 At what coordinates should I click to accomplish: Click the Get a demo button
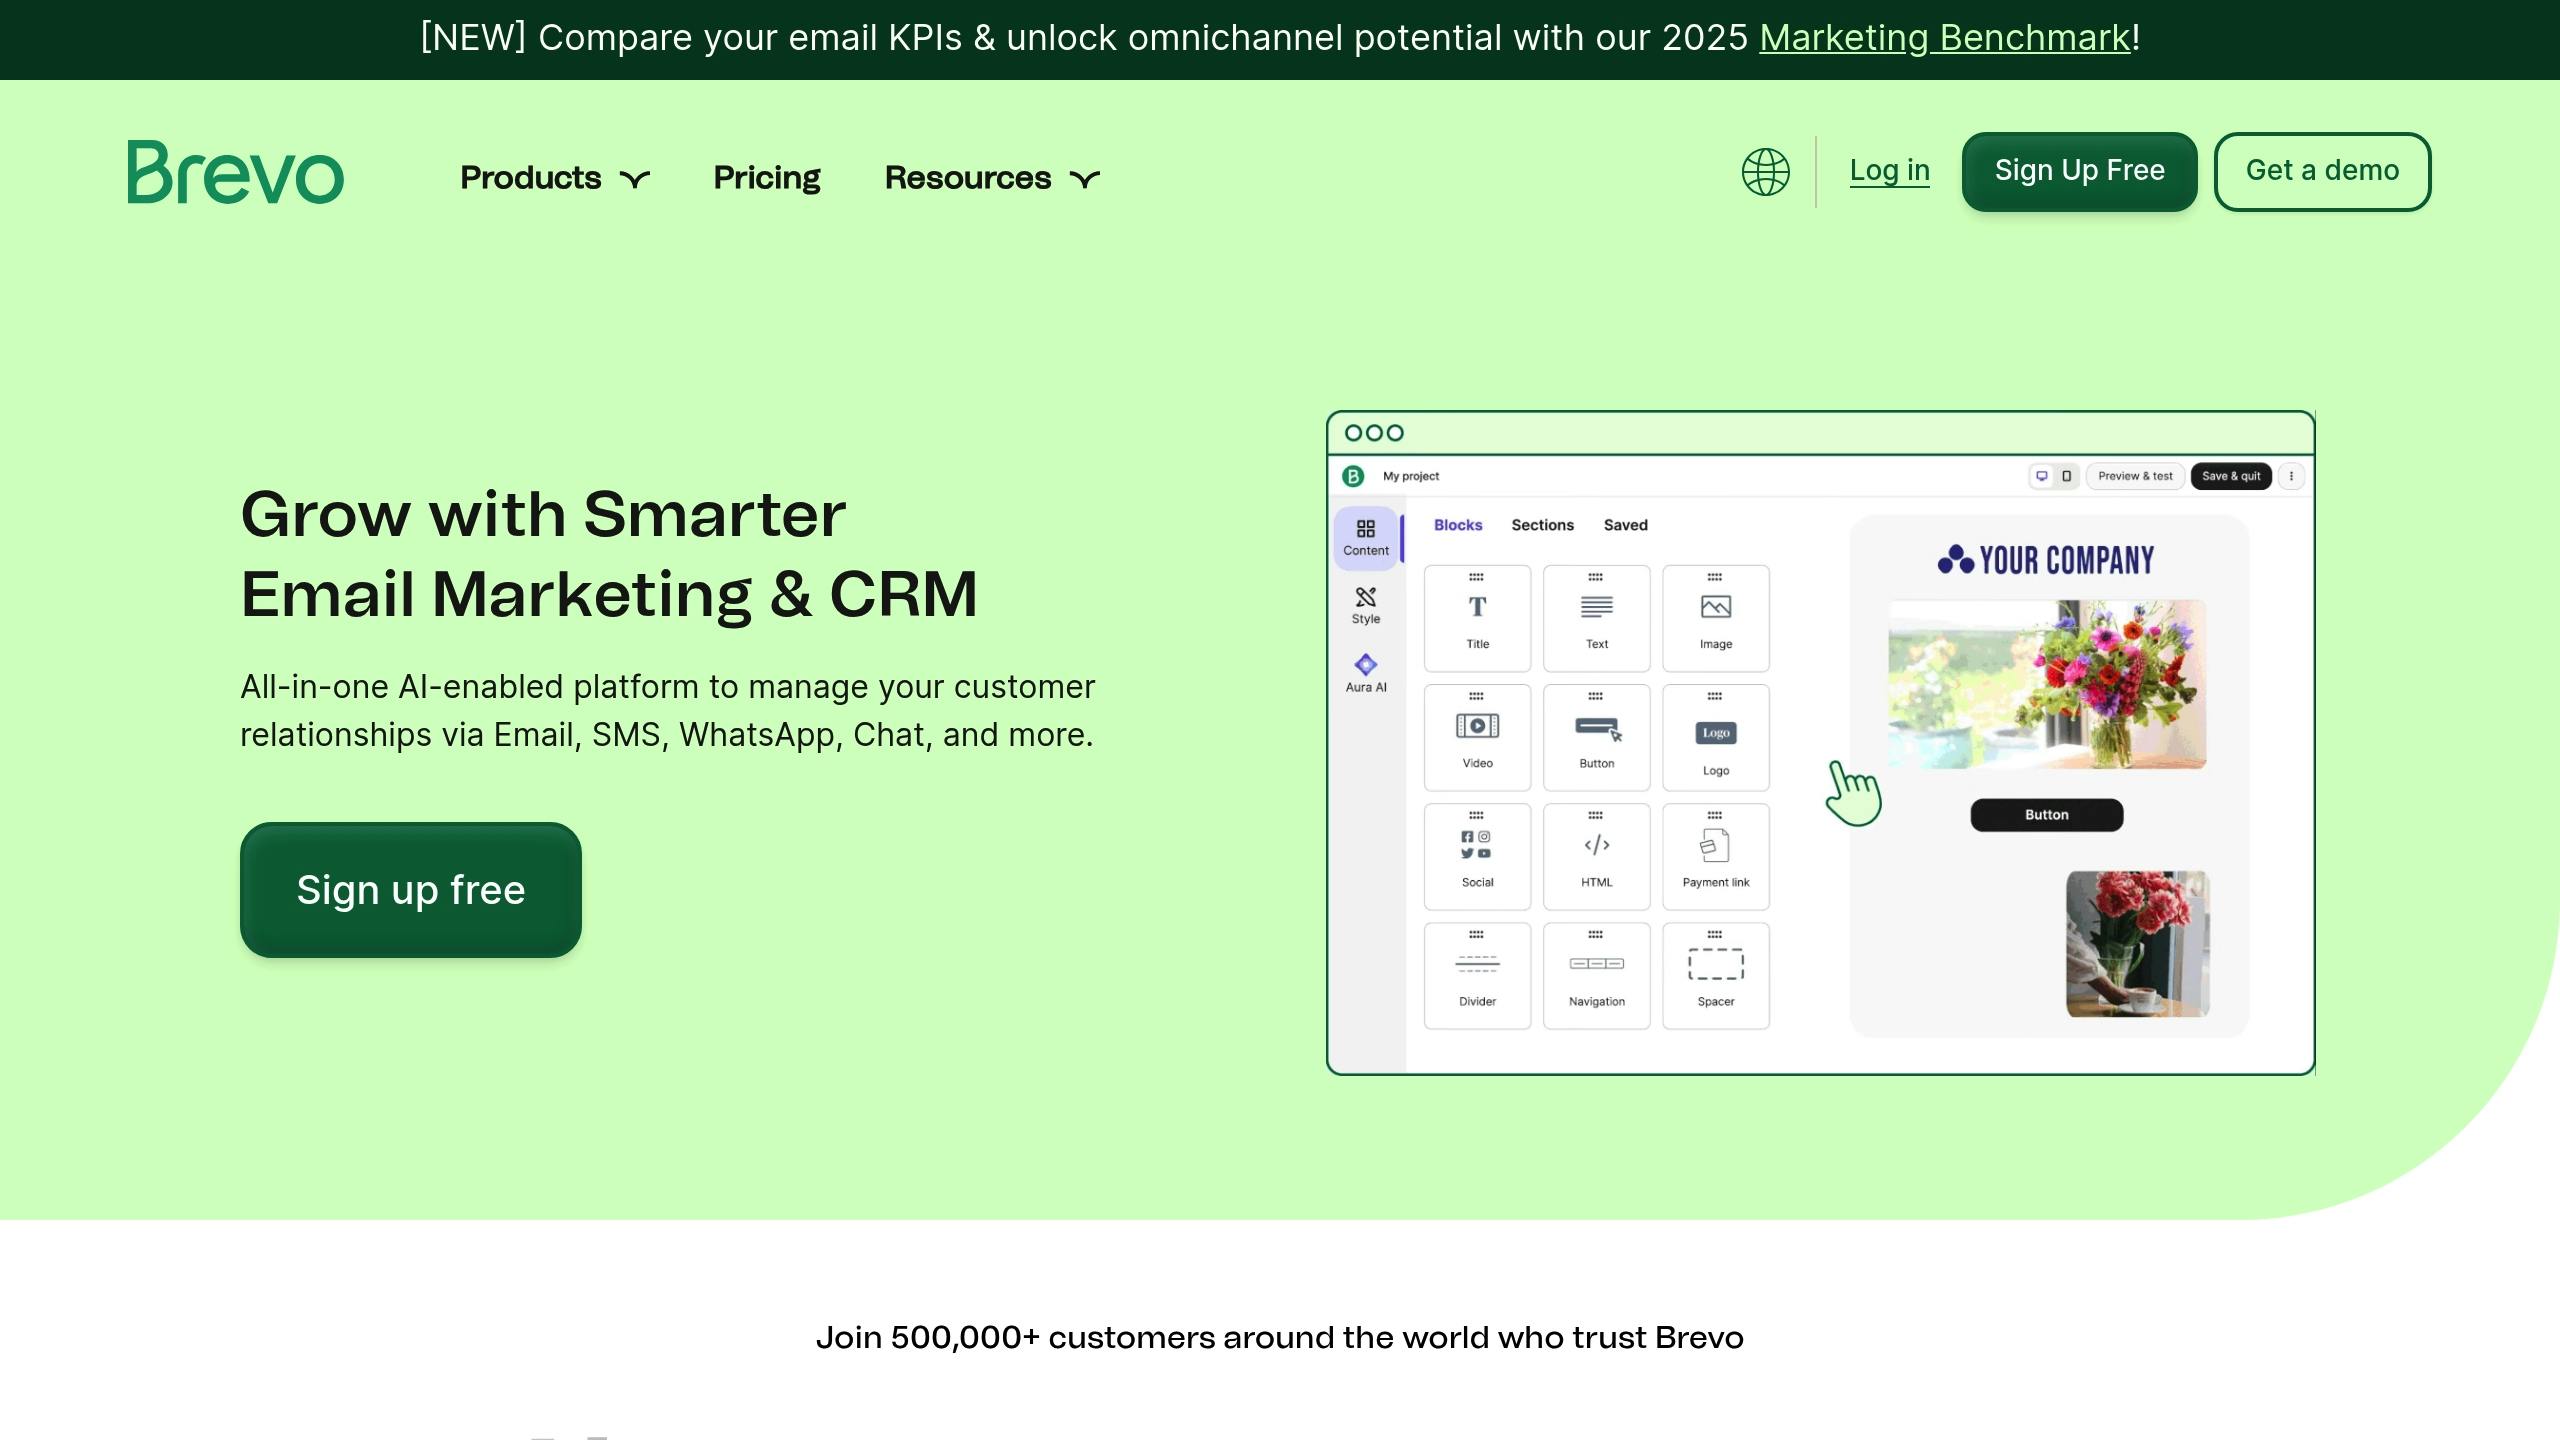(x=2322, y=171)
